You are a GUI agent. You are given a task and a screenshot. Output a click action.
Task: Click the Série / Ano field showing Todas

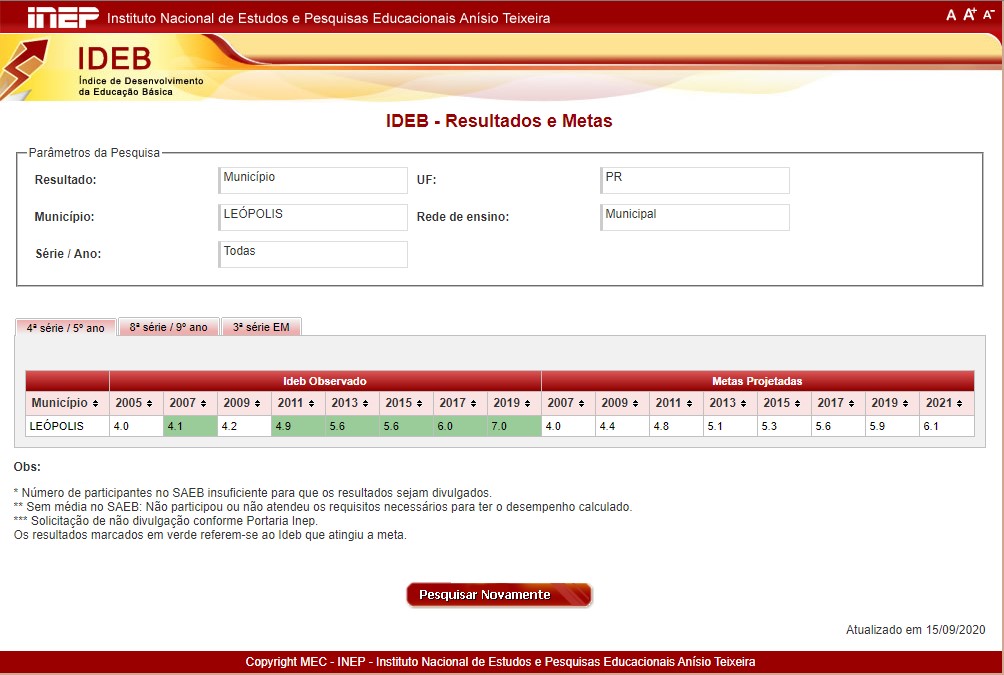point(312,254)
